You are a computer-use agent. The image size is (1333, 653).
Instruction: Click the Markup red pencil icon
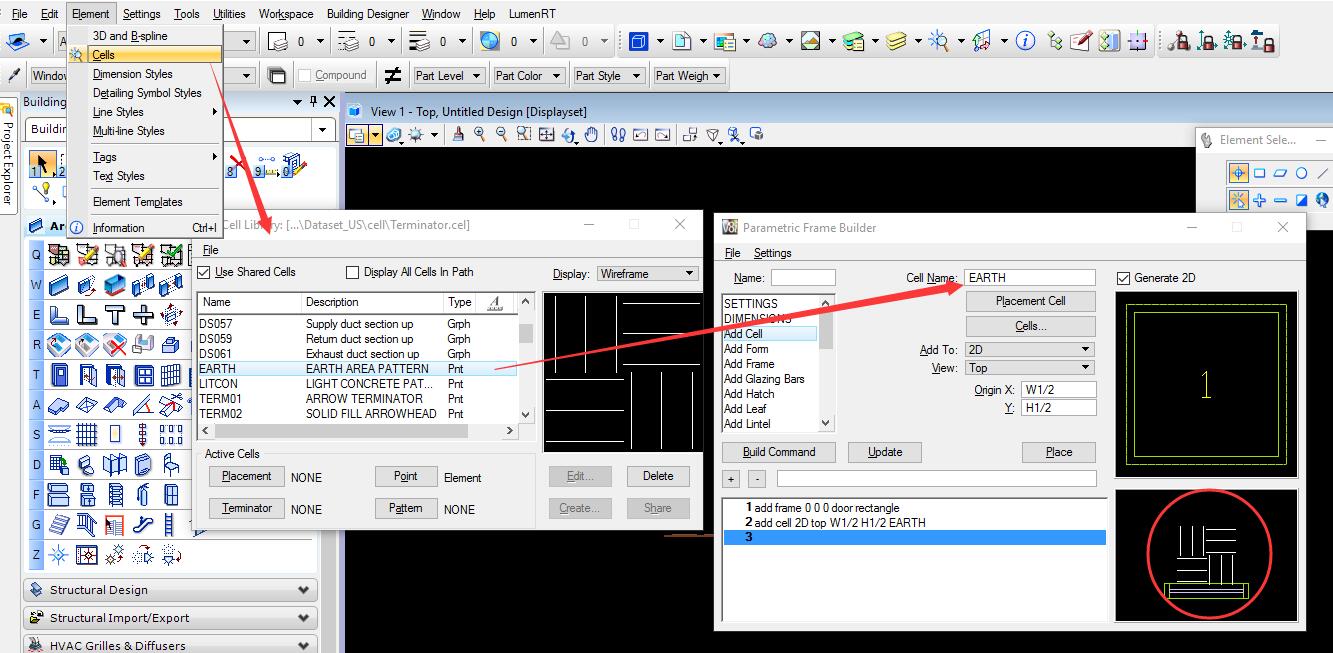tap(1081, 41)
